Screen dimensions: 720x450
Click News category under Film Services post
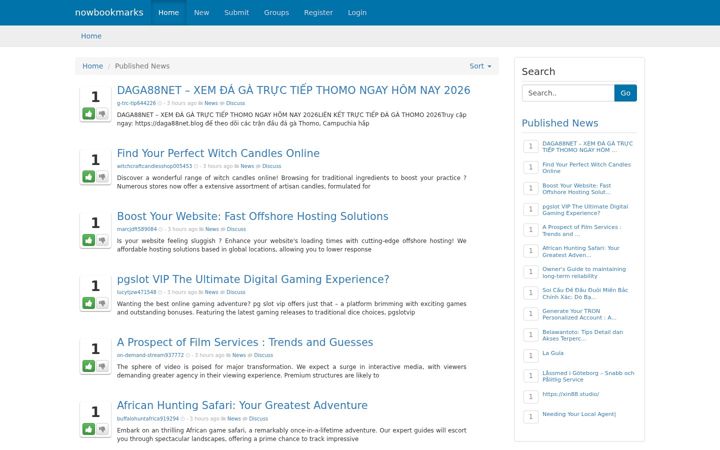pyautogui.click(x=239, y=355)
